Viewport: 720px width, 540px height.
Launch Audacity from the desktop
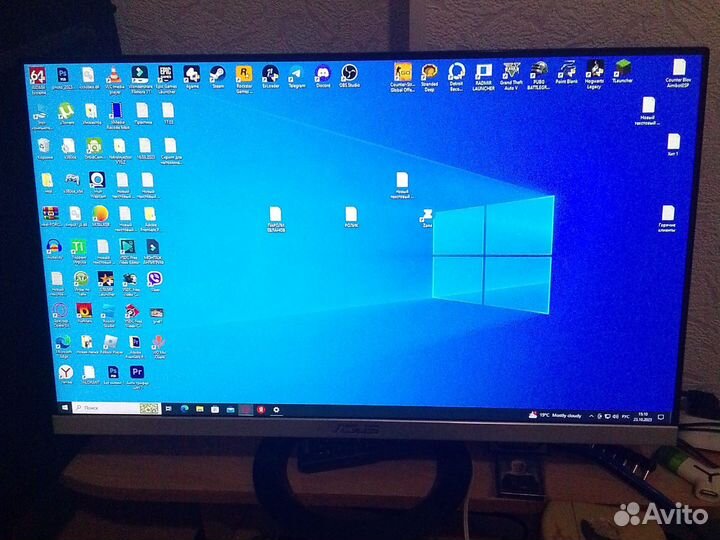coord(55,249)
